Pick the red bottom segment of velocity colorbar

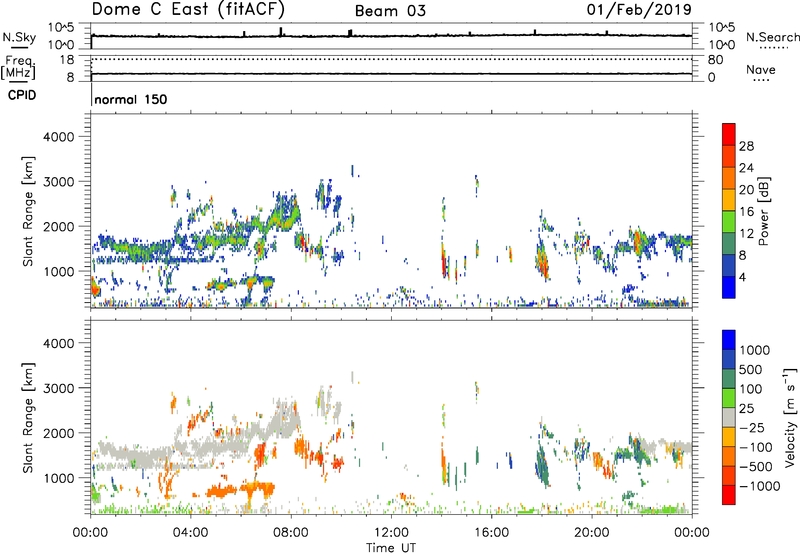729,495
